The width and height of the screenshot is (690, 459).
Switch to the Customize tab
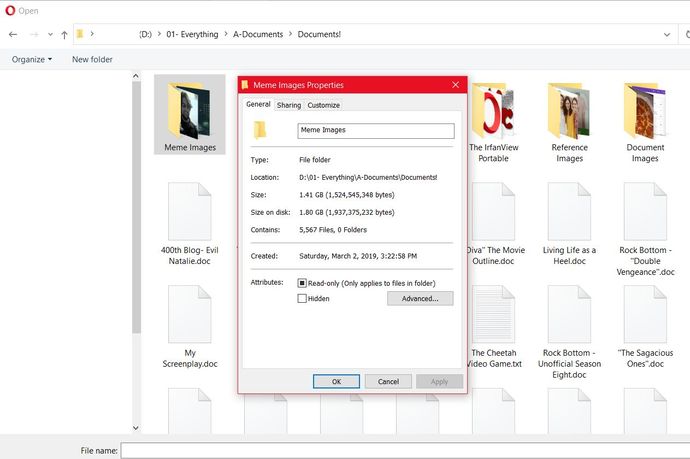(323, 105)
